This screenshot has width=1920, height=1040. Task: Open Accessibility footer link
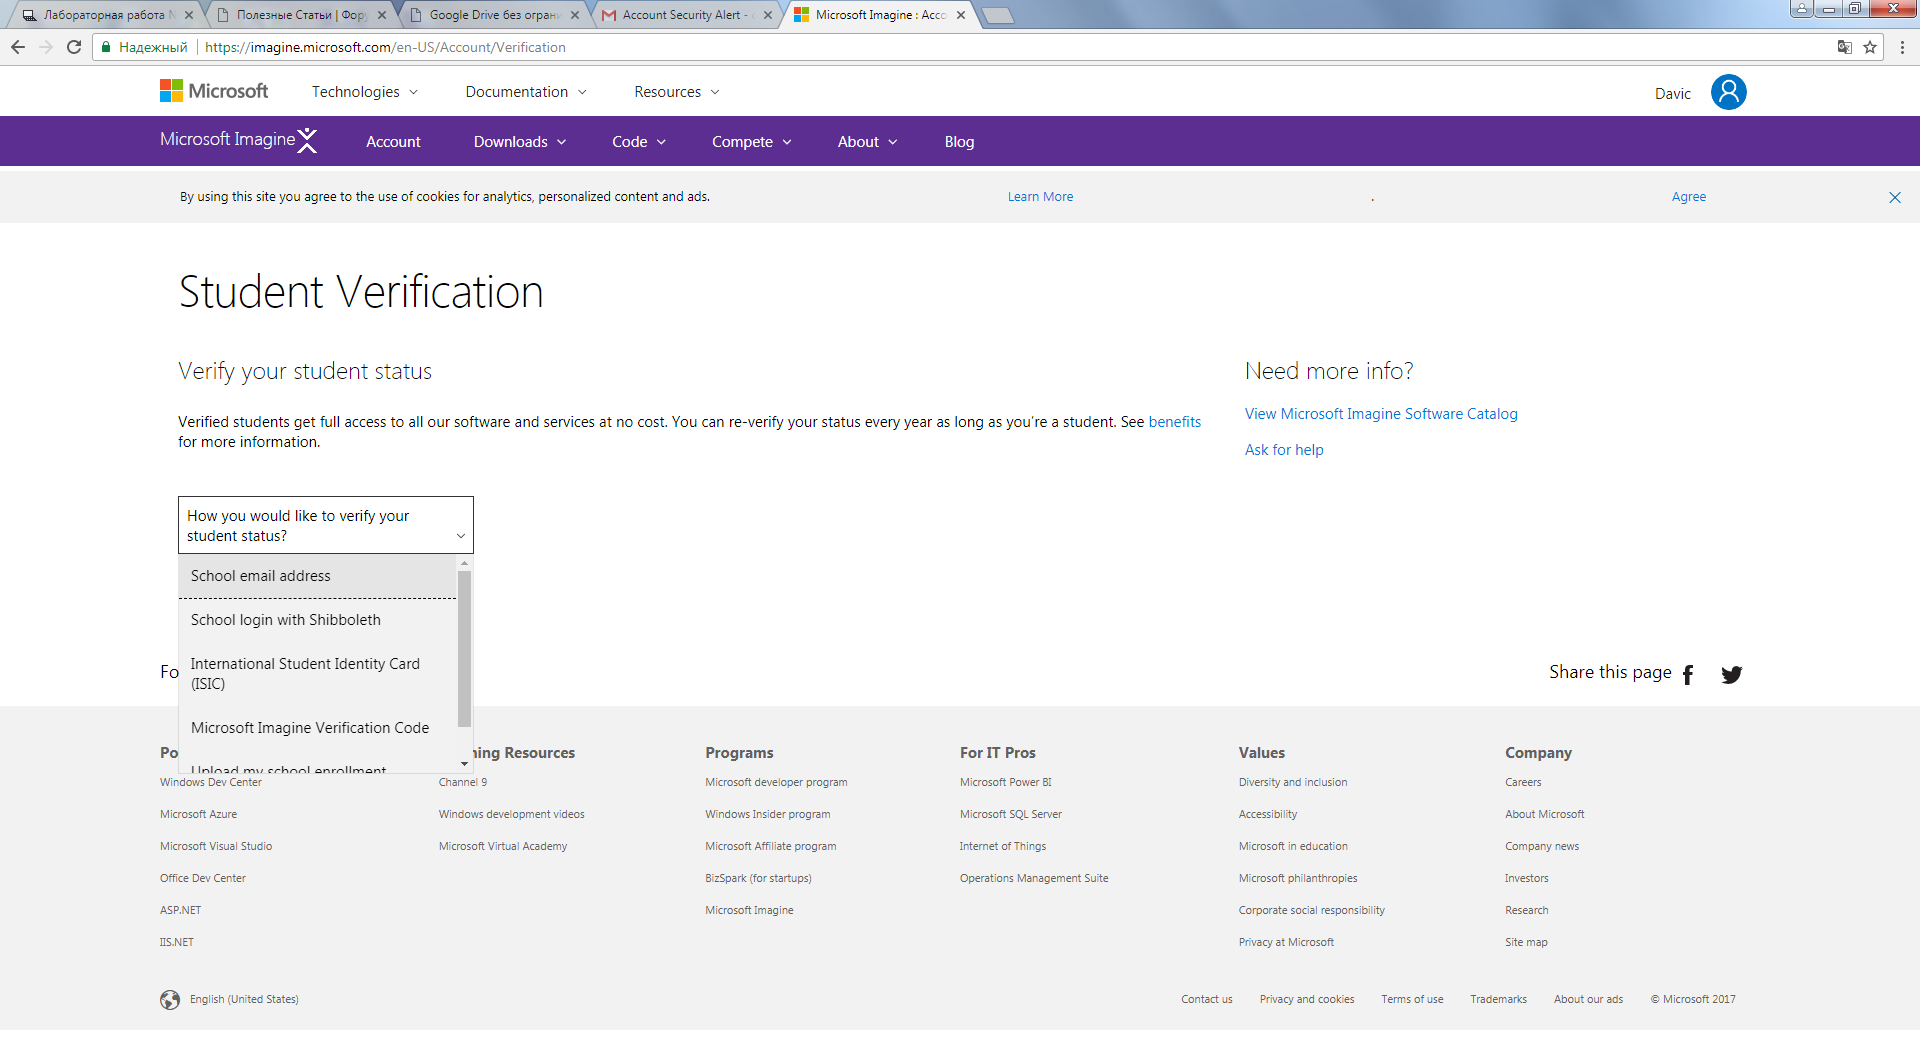click(x=1268, y=814)
